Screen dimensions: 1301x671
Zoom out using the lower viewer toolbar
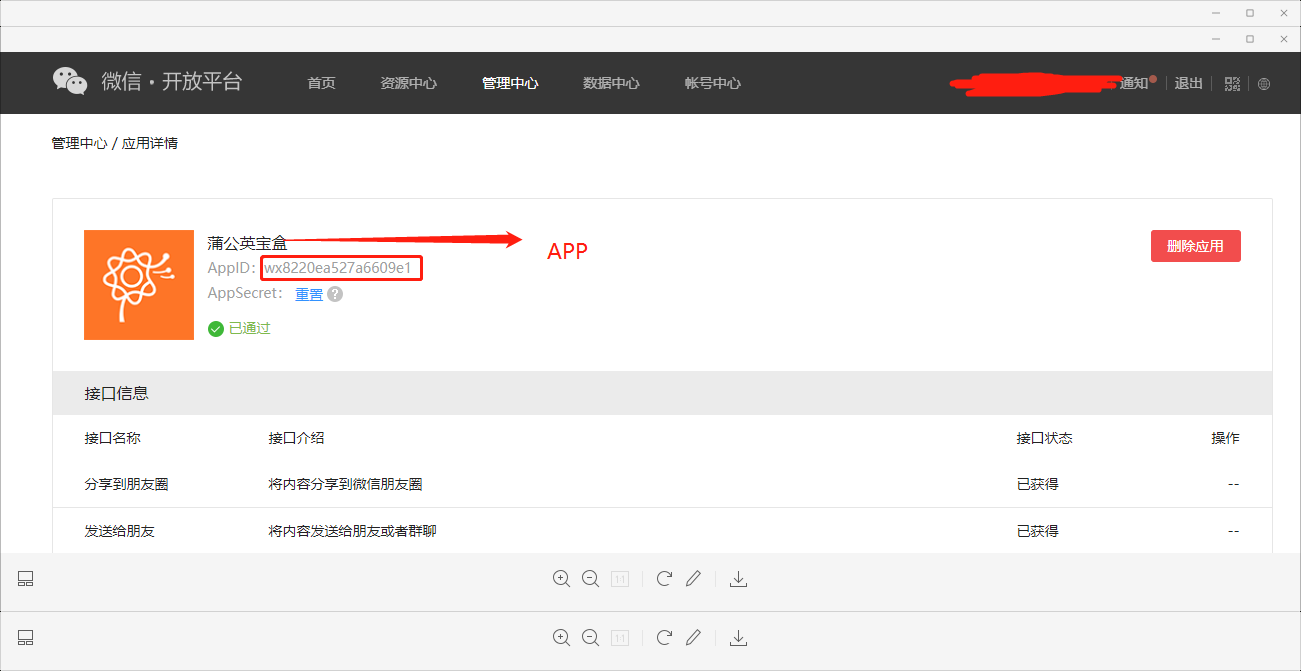click(x=590, y=638)
